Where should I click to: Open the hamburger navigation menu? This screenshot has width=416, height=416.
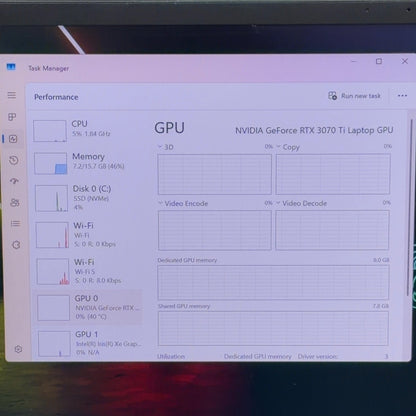point(12,95)
